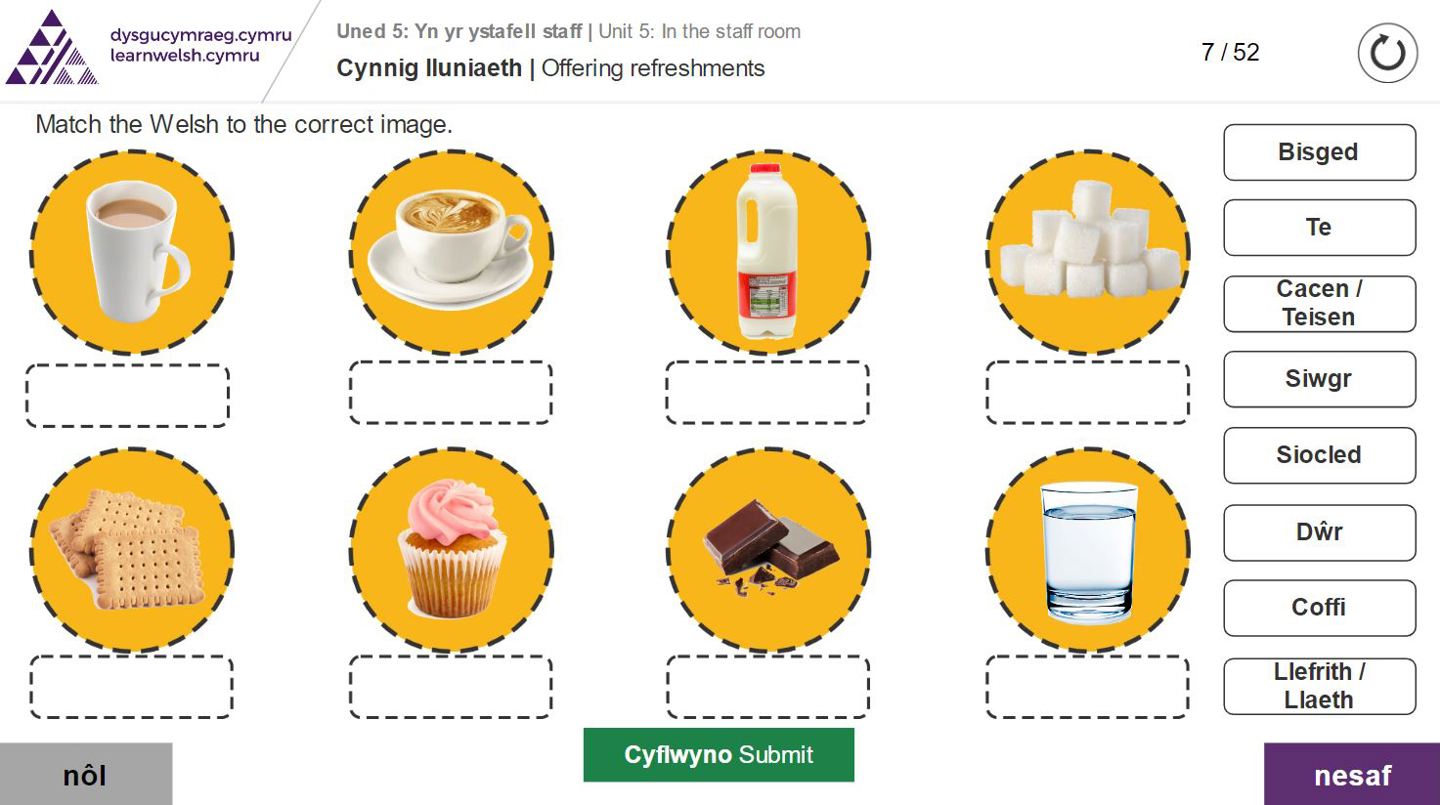The width and height of the screenshot is (1440, 805).
Task: Choose the Siwgr word tile
Action: click(x=1319, y=379)
